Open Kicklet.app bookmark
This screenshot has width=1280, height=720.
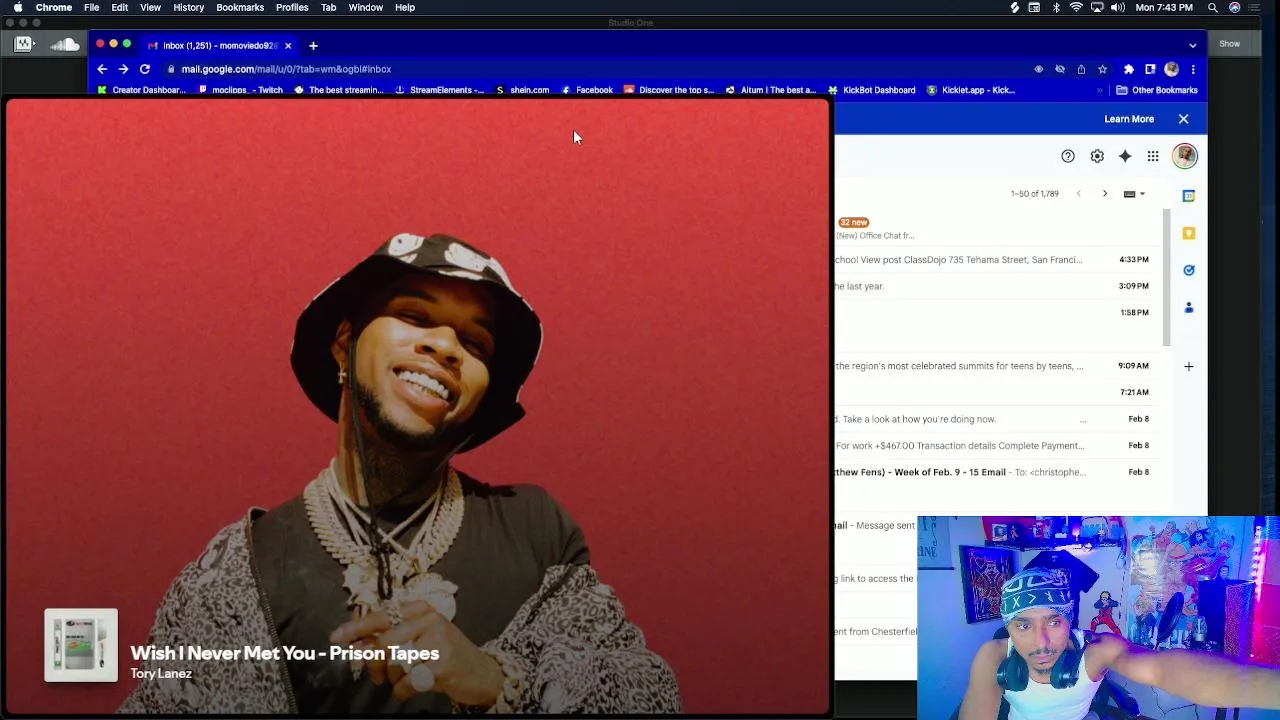click(971, 90)
